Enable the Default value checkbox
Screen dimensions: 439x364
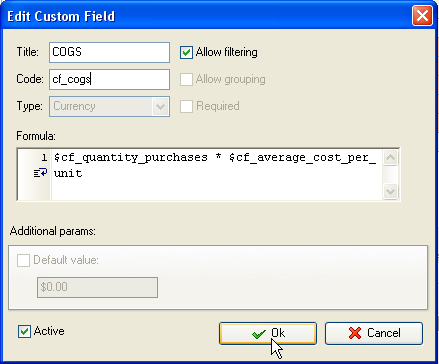(x=23, y=260)
